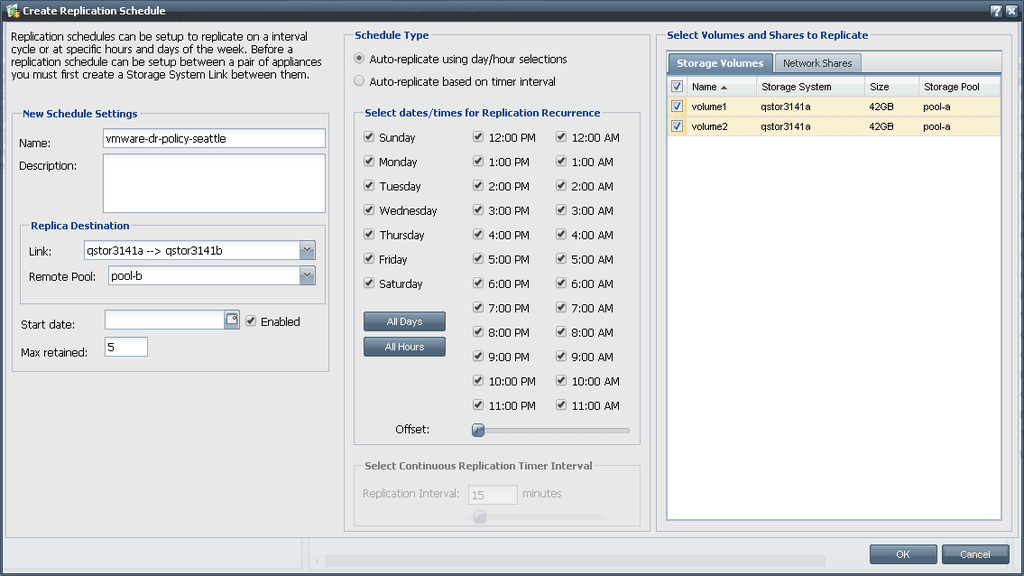This screenshot has height=576, width=1024.
Task: Select Auto-replicate using day/hour selections
Action: [359, 58]
